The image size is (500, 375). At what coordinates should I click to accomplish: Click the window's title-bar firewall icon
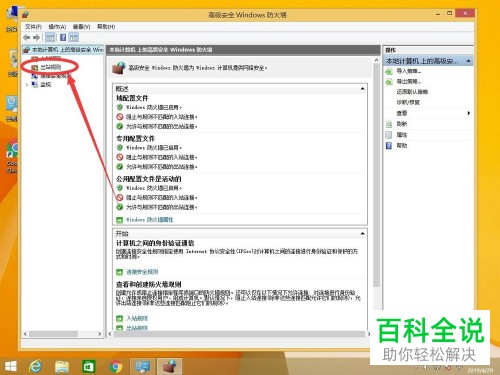[26, 15]
